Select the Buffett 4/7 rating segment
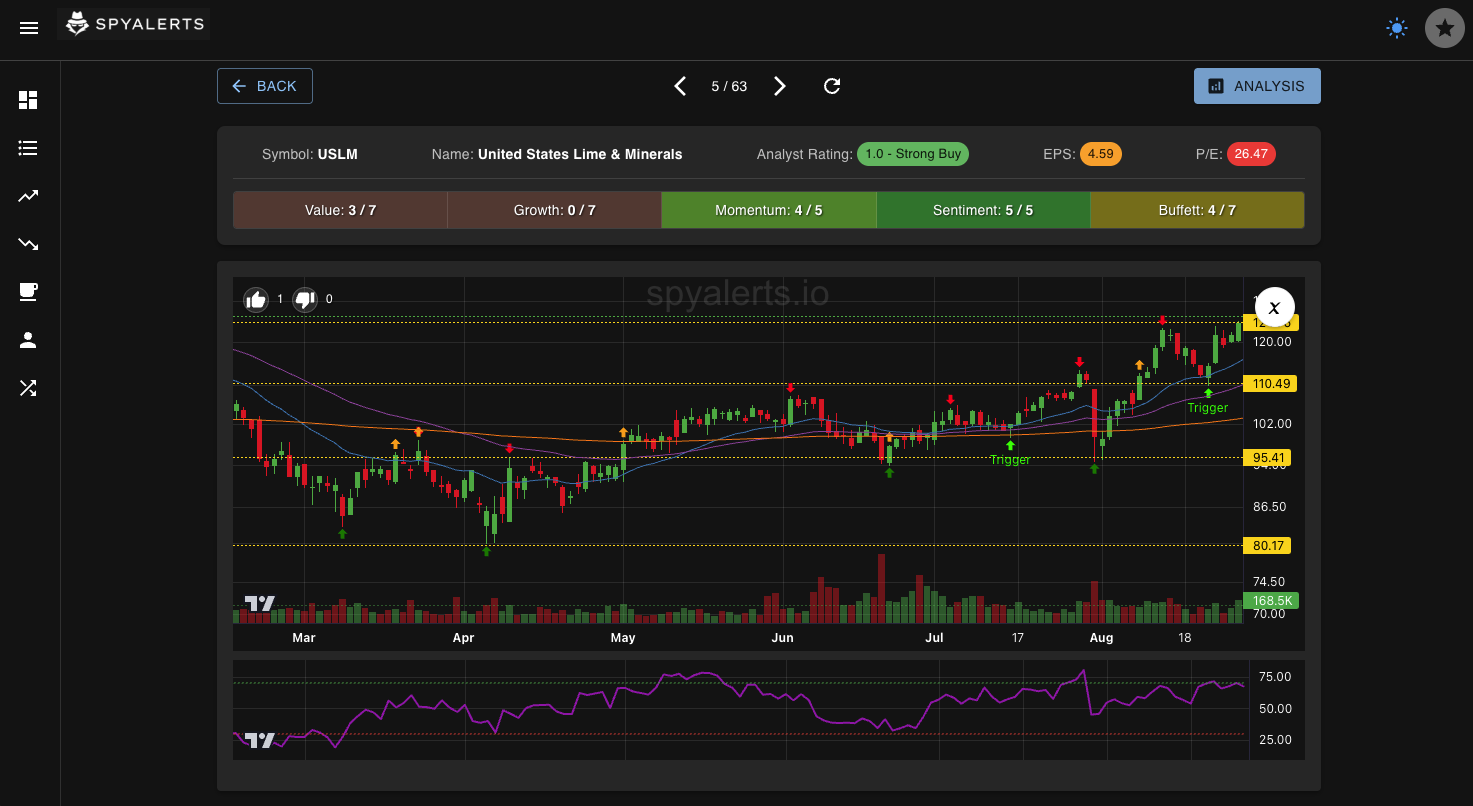The image size is (1473, 806). pos(1197,210)
